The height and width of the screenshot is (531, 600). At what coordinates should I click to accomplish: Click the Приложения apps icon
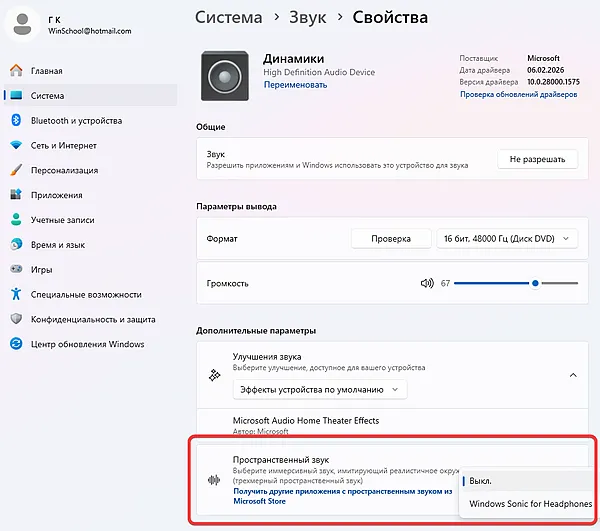point(16,195)
